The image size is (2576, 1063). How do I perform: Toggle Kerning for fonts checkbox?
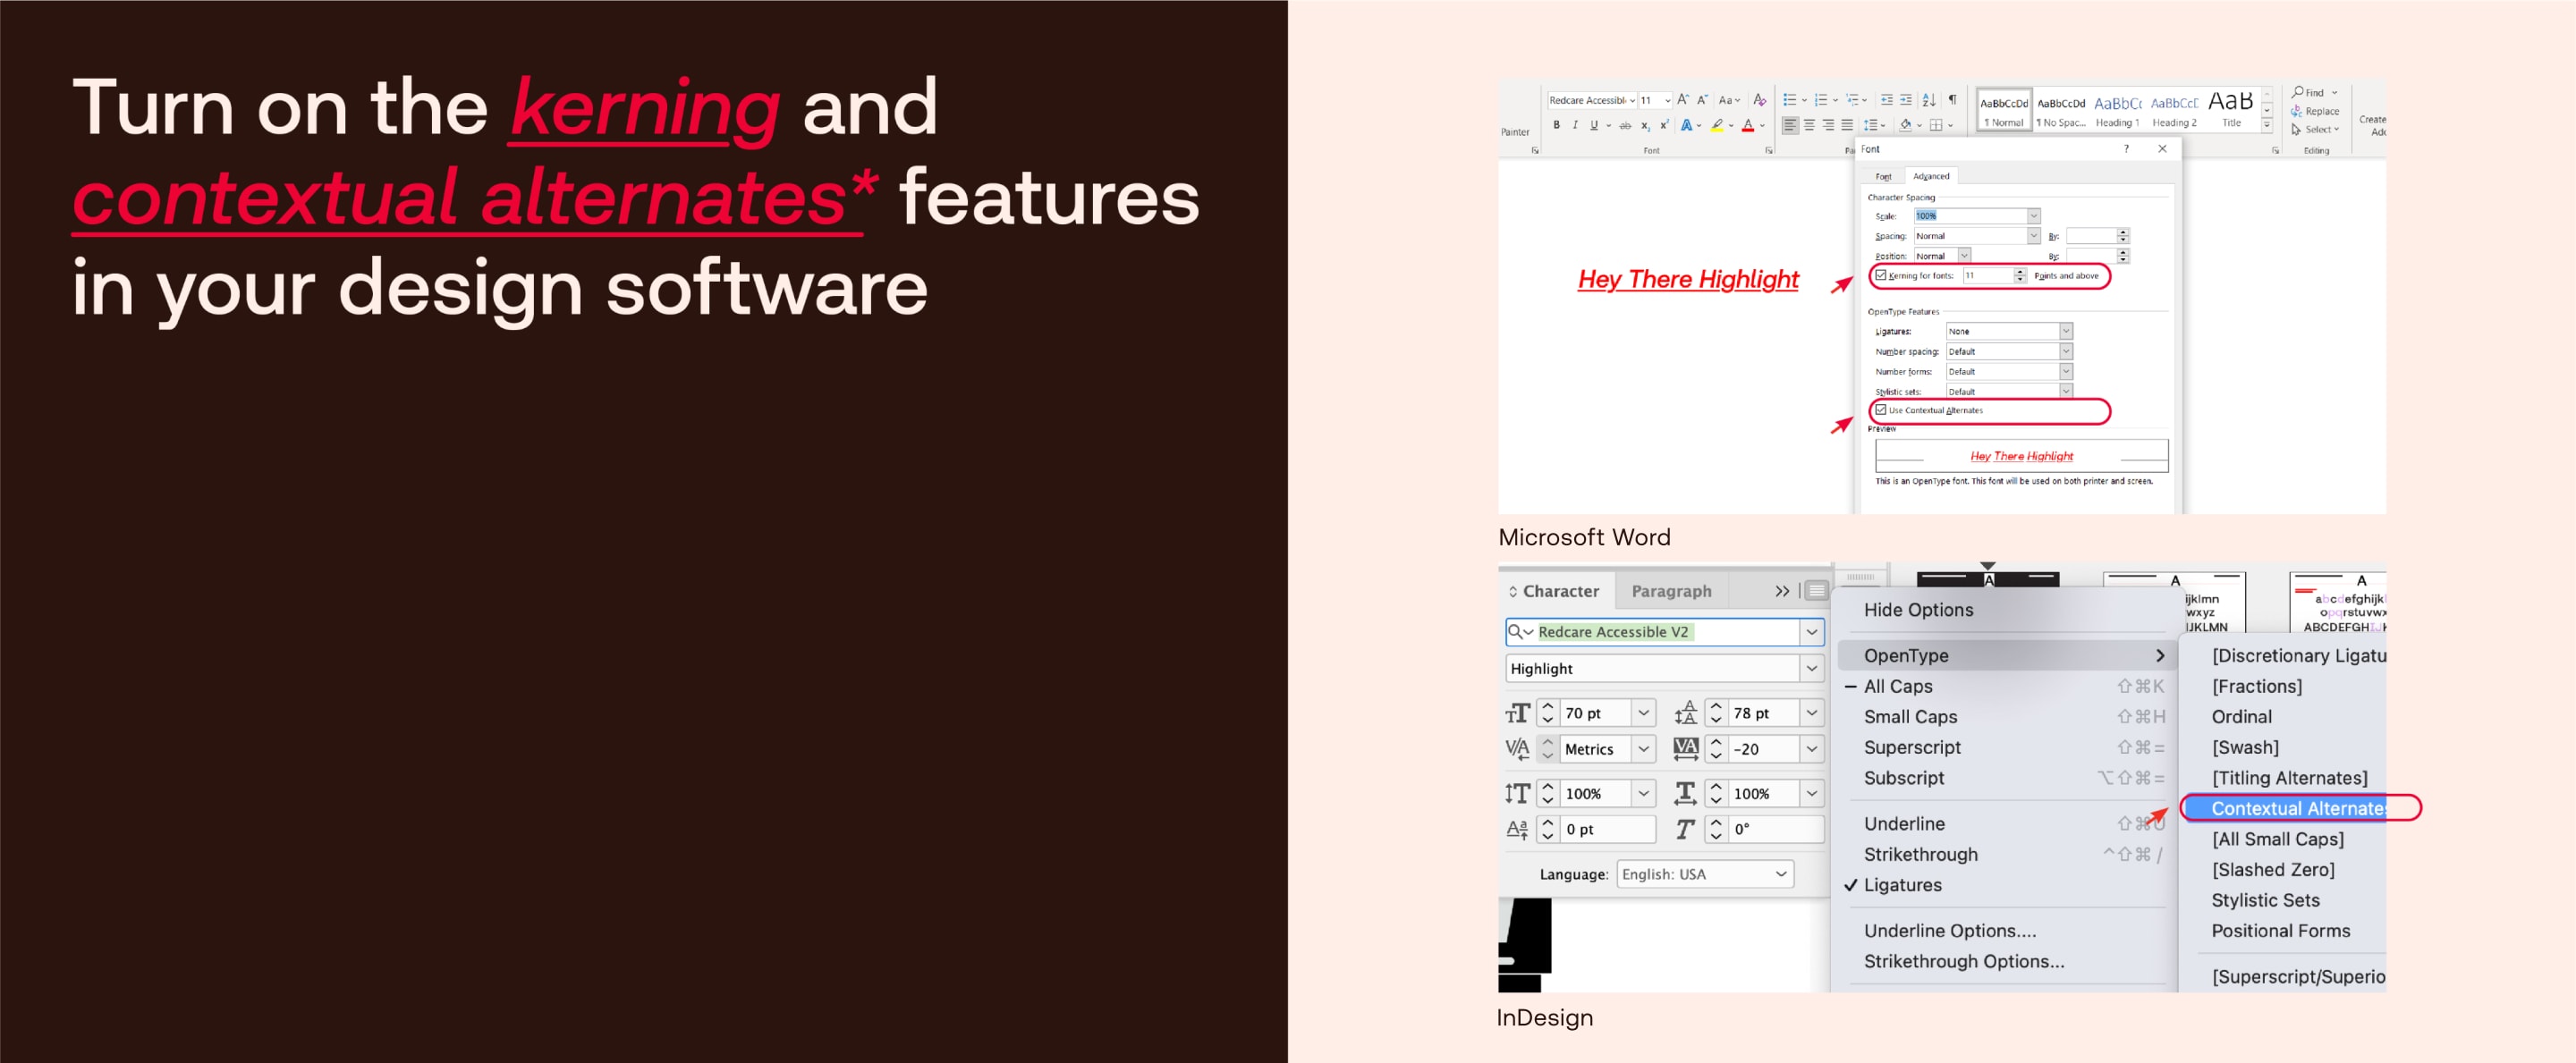click(x=1881, y=275)
